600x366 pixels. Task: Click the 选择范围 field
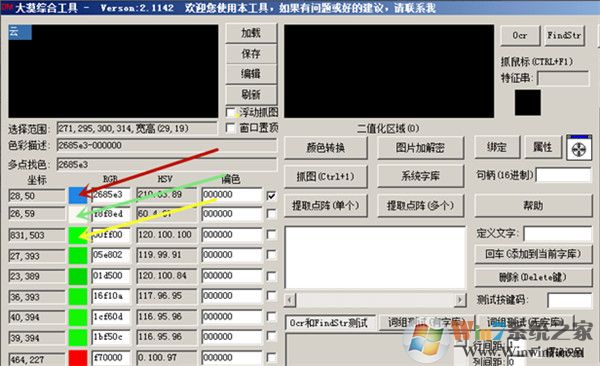137,128
